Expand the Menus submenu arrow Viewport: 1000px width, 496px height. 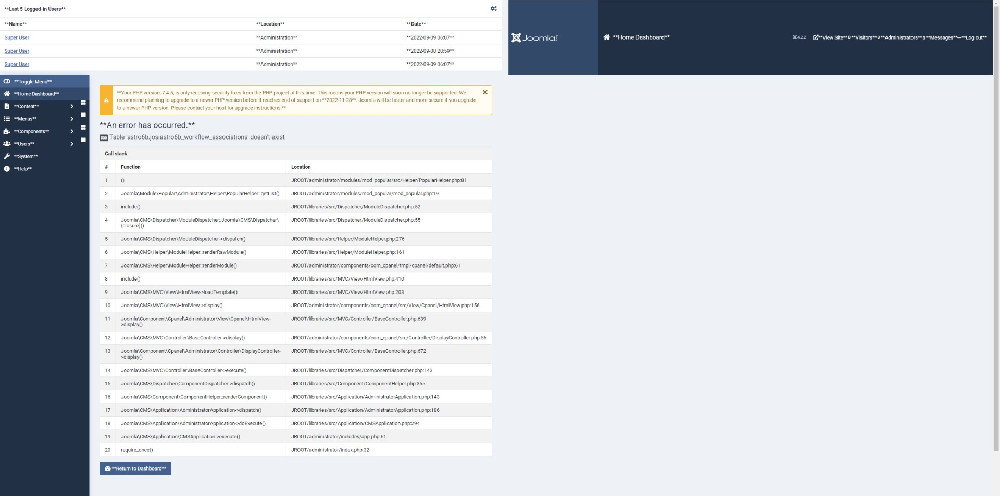[x=71, y=118]
